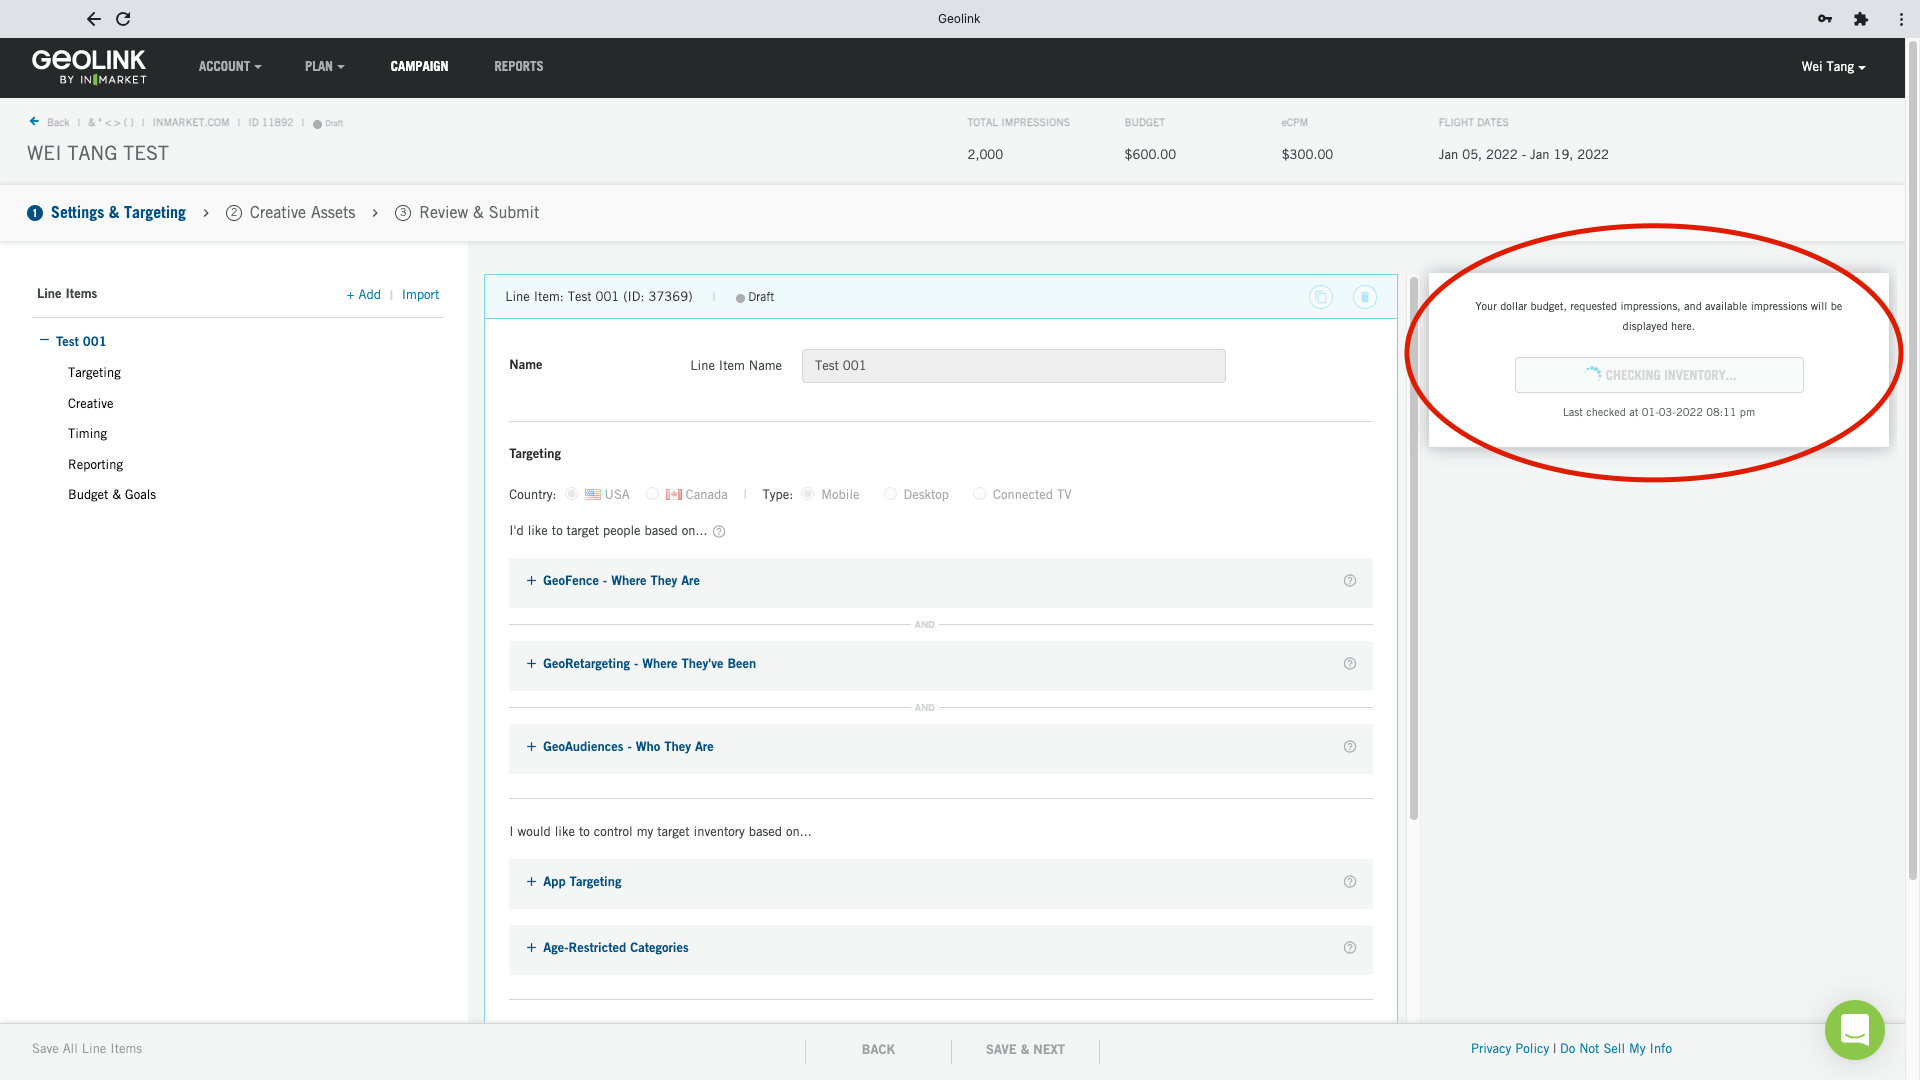The image size is (1920, 1080).
Task: Click the Back arrow breadcrumb icon
Action: coord(34,122)
